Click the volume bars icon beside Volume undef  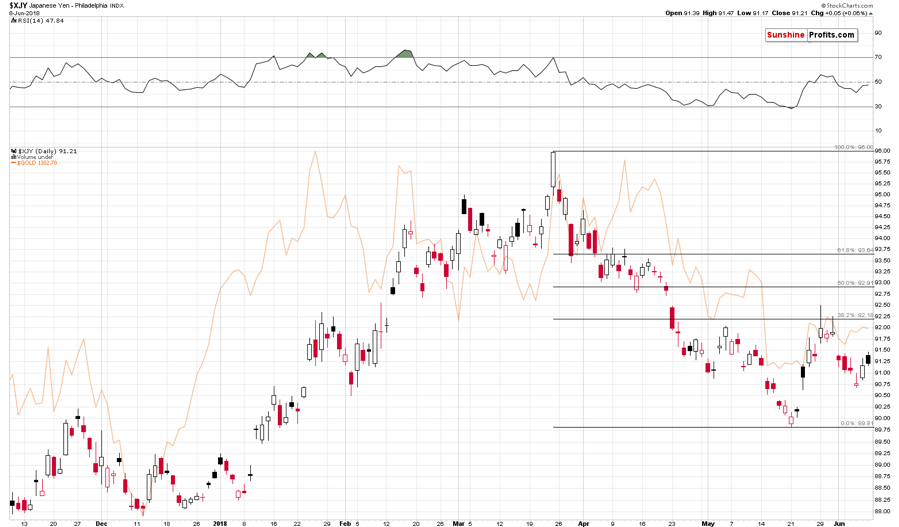[13, 157]
